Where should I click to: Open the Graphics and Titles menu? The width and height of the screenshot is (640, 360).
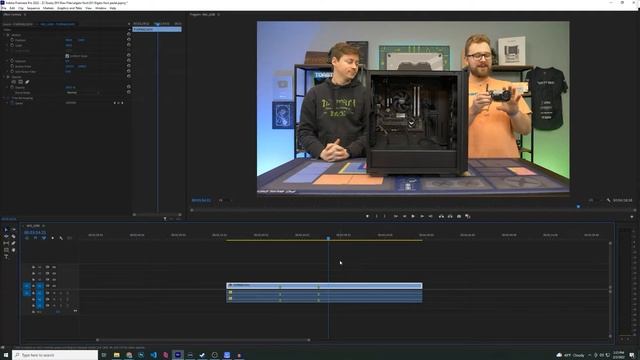coord(69,8)
